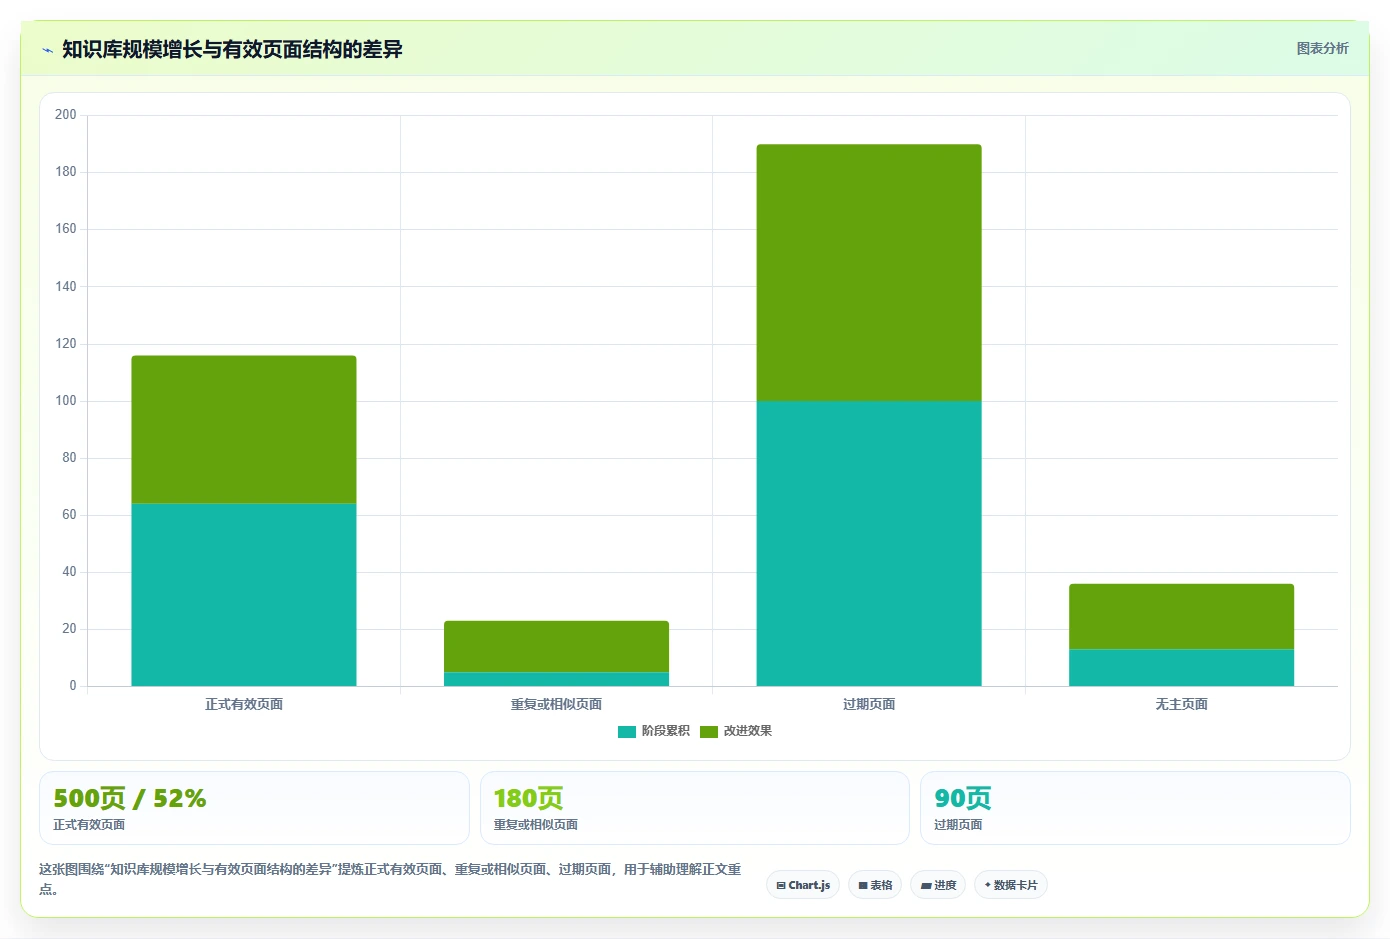Select the teal 阶段累积 bar for 正式有效页面
Screen dimensions: 1390x939
244,595
